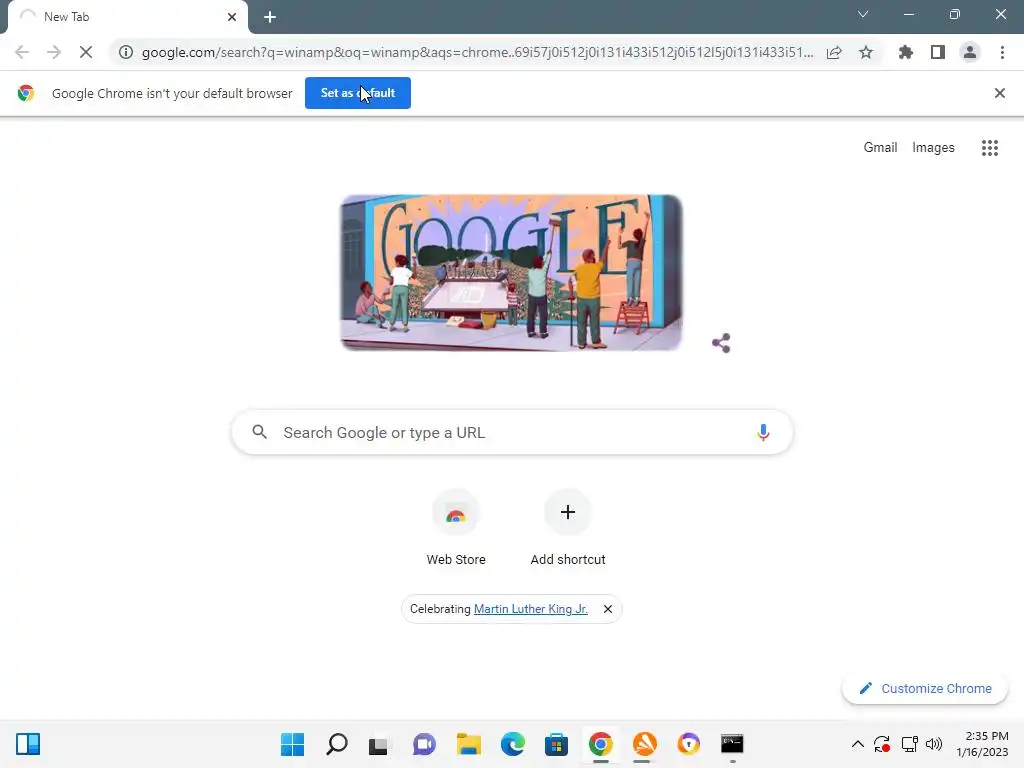
Task: Open Task View in taskbar
Action: [379, 744]
